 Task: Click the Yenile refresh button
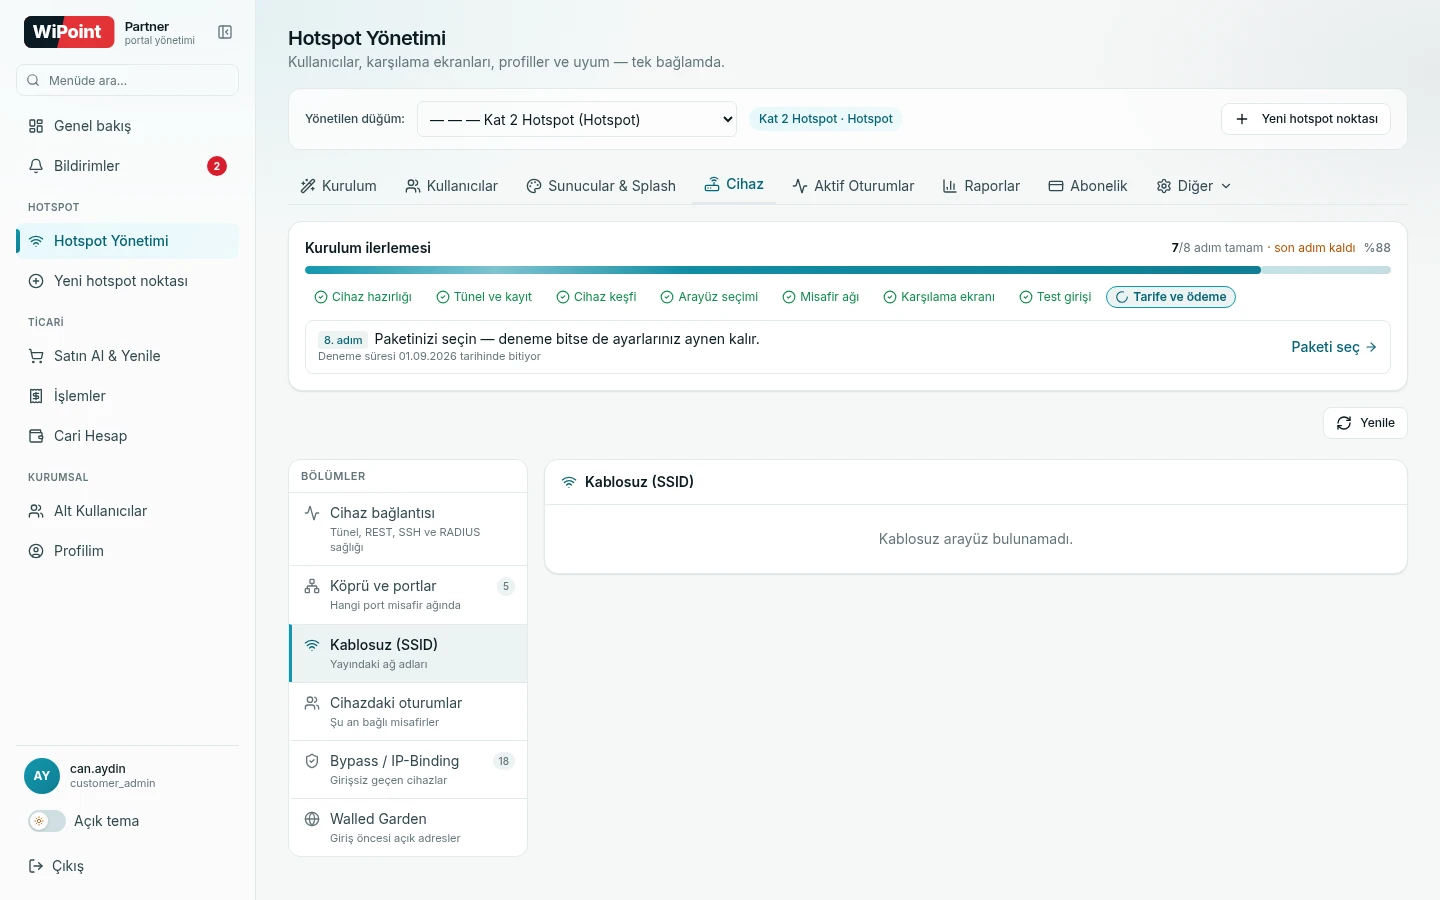pos(1365,423)
